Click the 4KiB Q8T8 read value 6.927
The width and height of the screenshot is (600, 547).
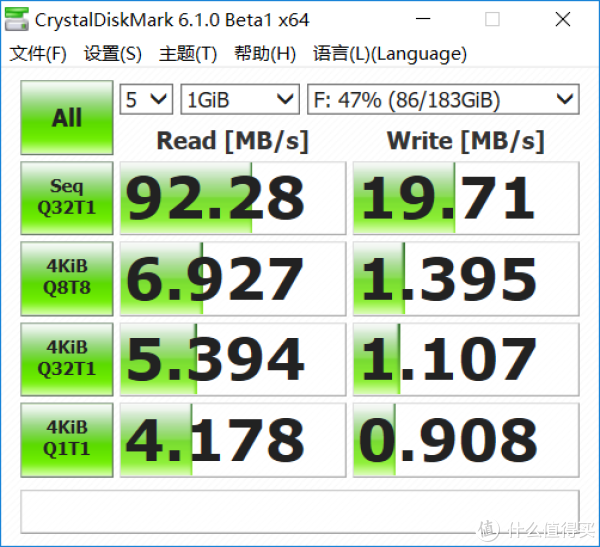click(232, 278)
